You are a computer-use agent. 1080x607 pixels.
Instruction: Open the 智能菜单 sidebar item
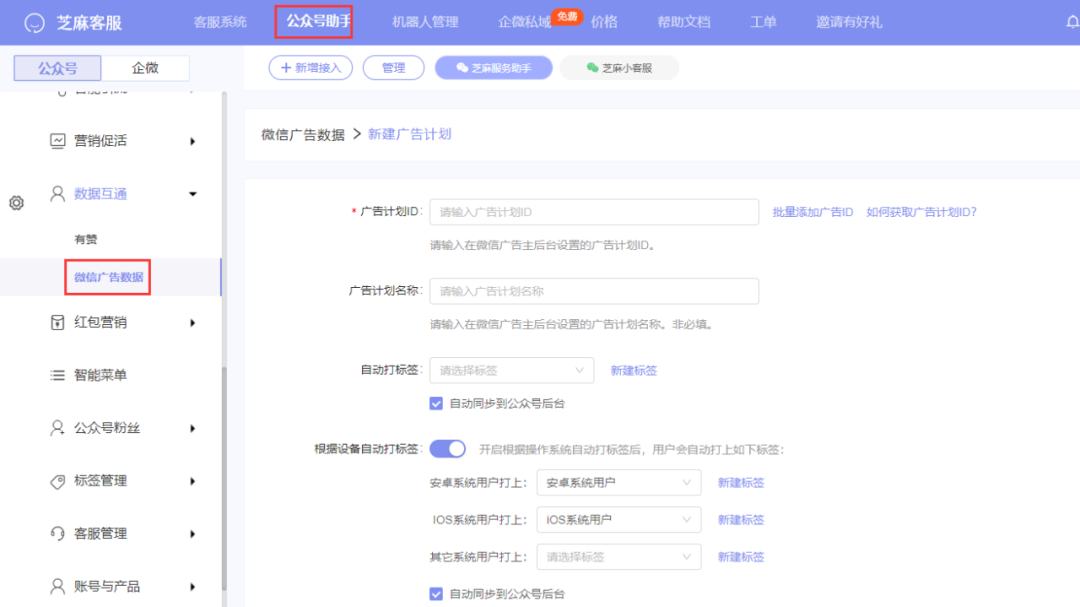click(x=101, y=375)
